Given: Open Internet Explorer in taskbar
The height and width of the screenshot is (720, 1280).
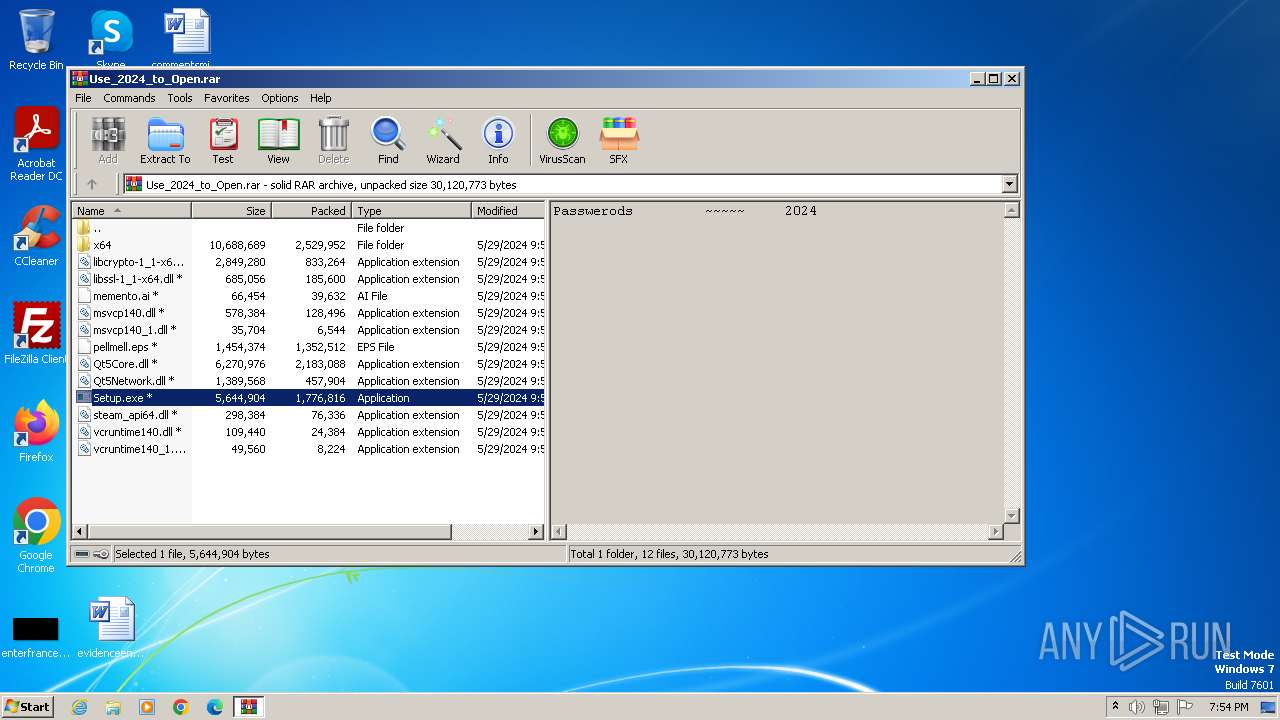Looking at the screenshot, I should coord(79,707).
